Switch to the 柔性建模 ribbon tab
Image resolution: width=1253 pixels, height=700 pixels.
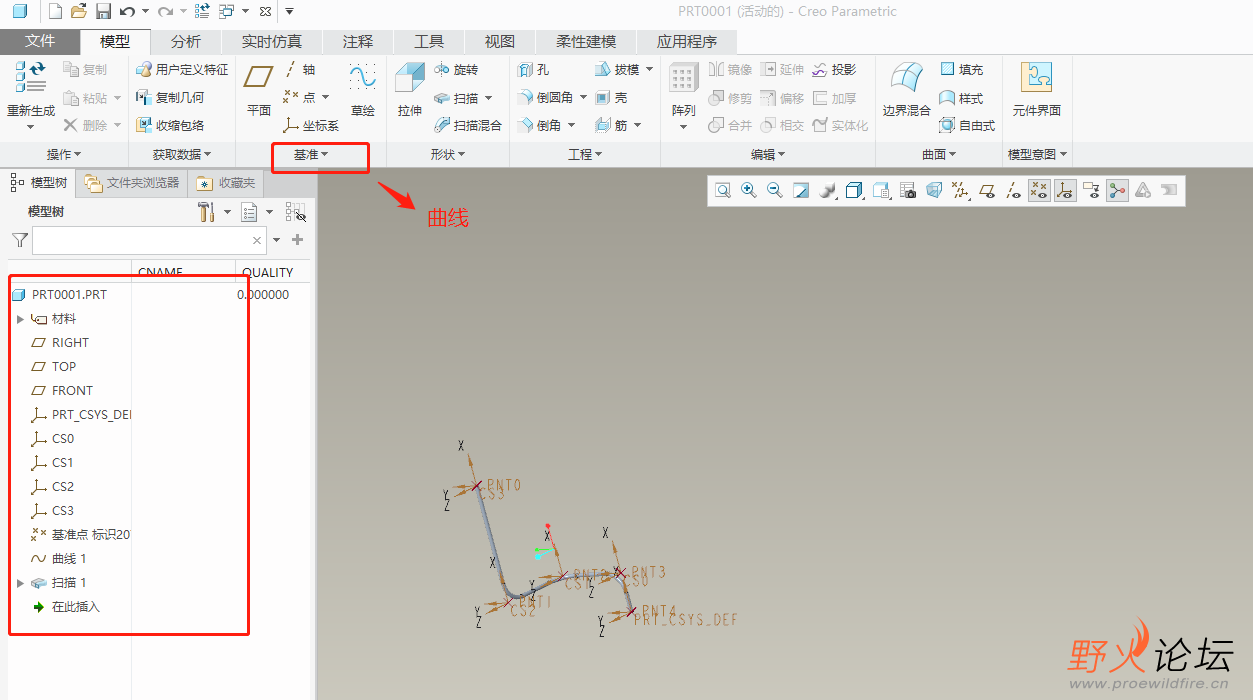click(586, 41)
